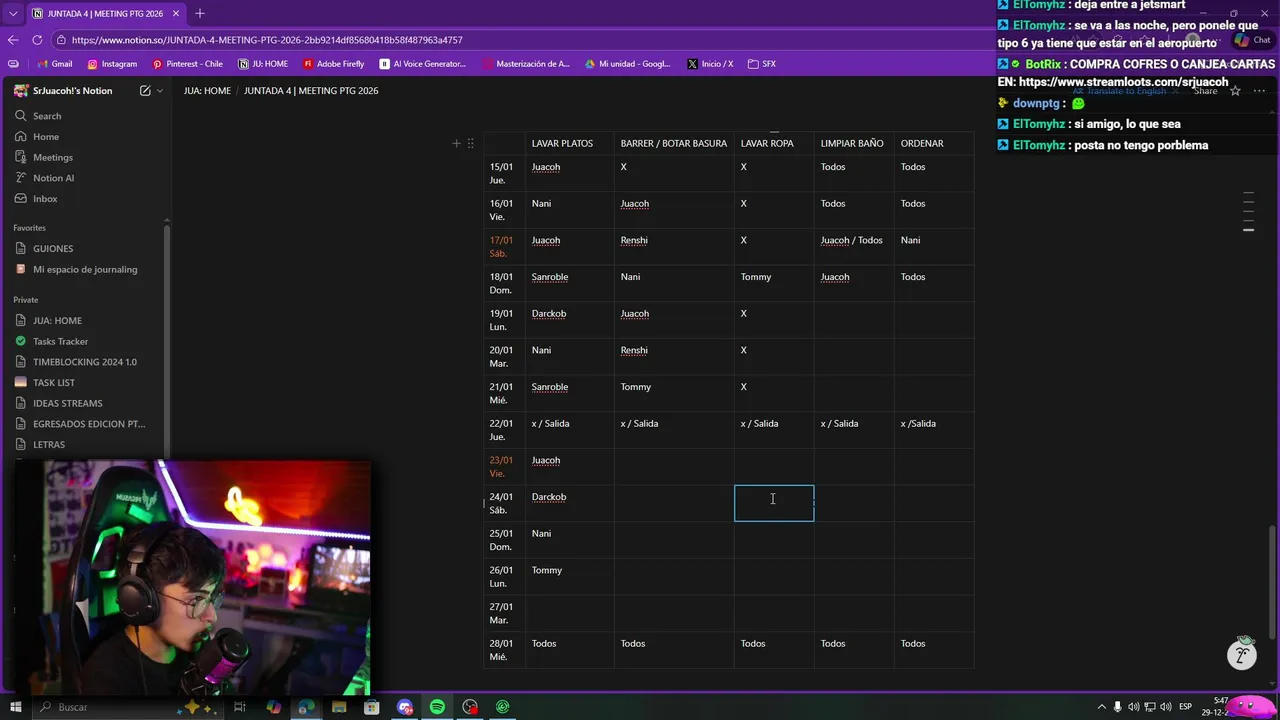
Task: Open the TASK LIST page
Action: pyautogui.click(x=53, y=383)
